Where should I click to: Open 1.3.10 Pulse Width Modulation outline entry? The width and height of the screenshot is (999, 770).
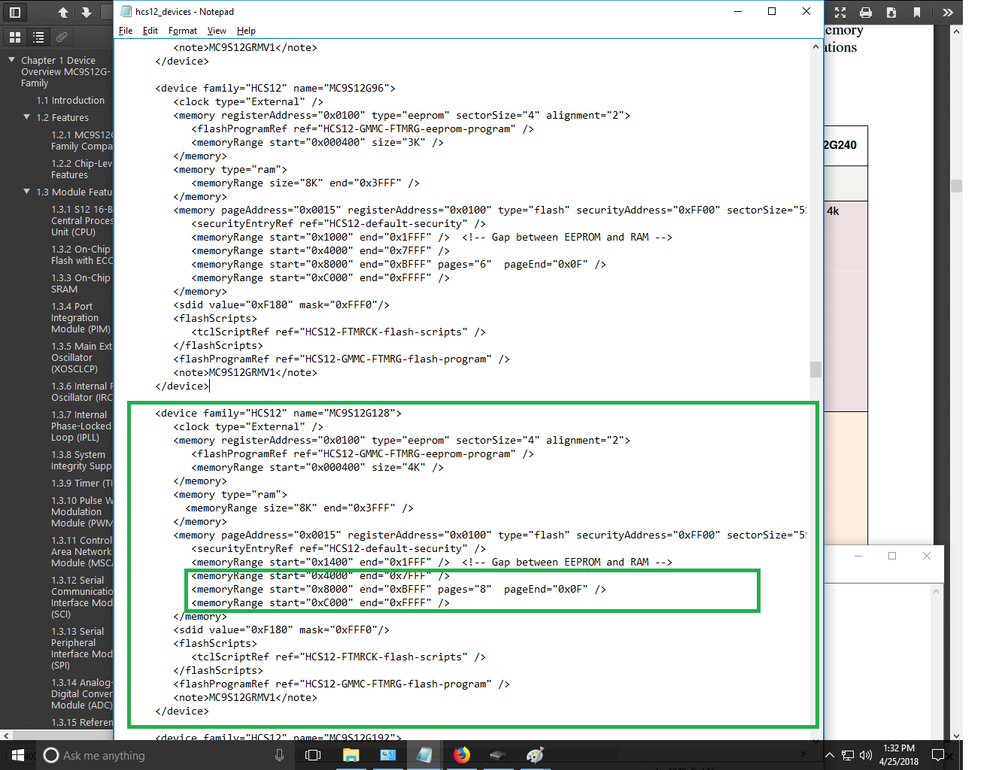point(82,511)
